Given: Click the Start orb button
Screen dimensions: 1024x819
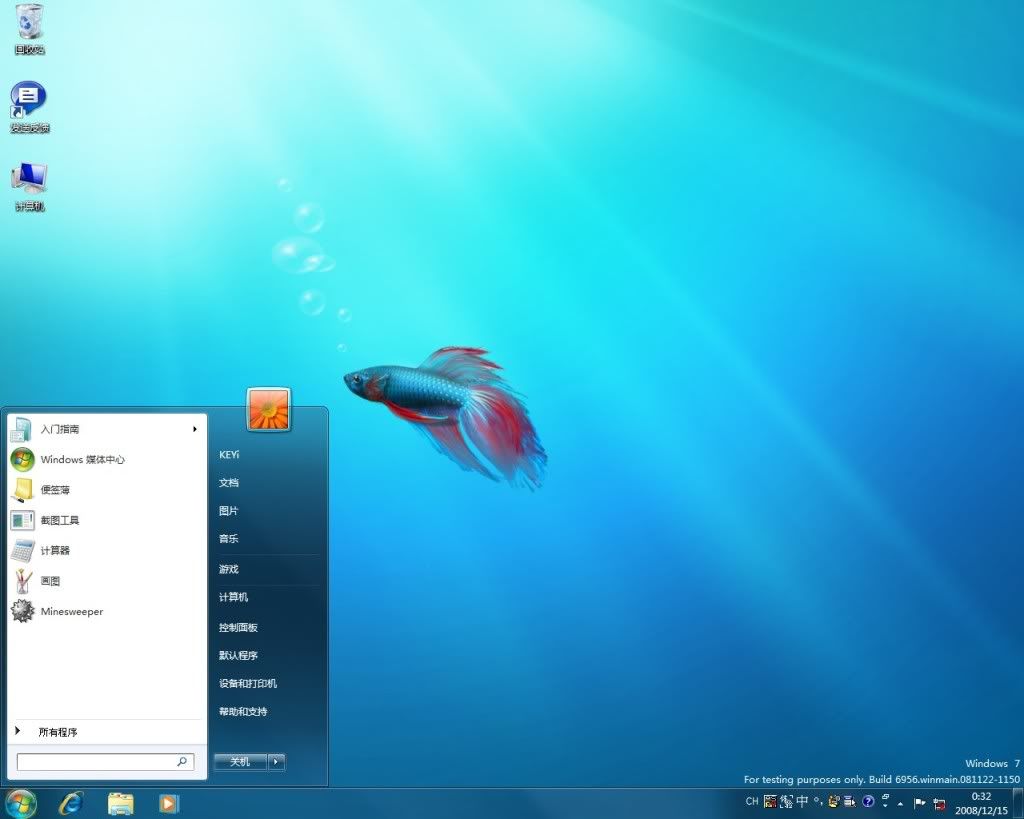Looking at the screenshot, I should click(x=20, y=803).
